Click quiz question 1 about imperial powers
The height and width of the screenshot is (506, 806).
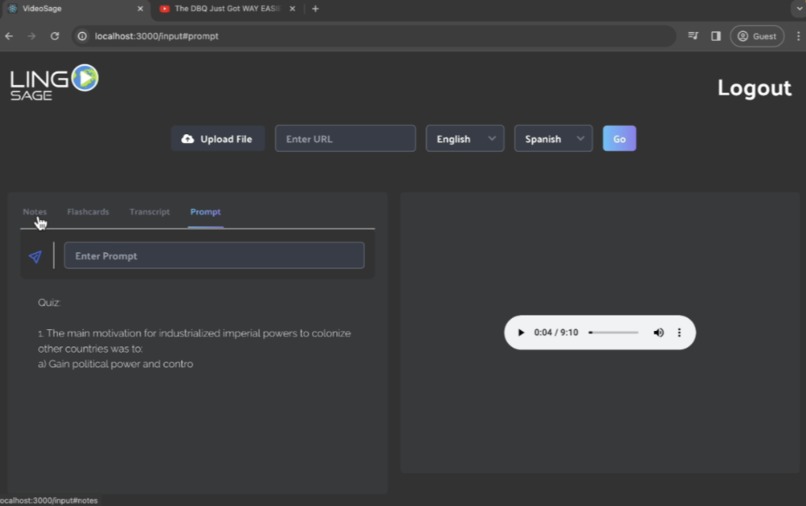[x=194, y=341]
